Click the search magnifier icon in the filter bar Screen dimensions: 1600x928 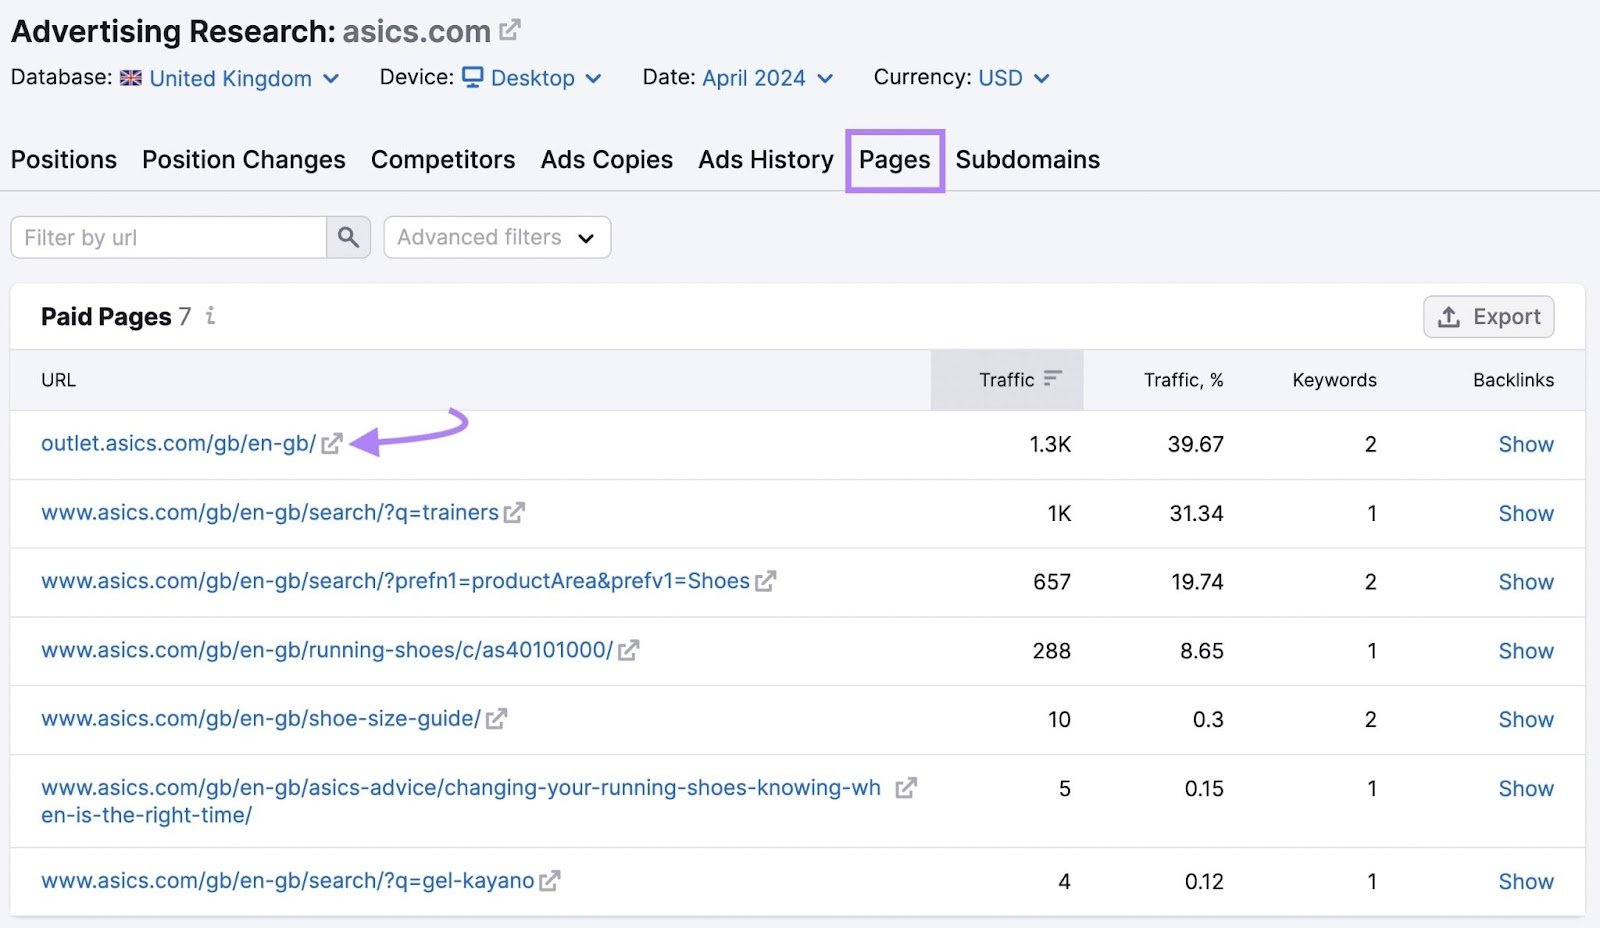pyautogui.click(x=348, y=237)
